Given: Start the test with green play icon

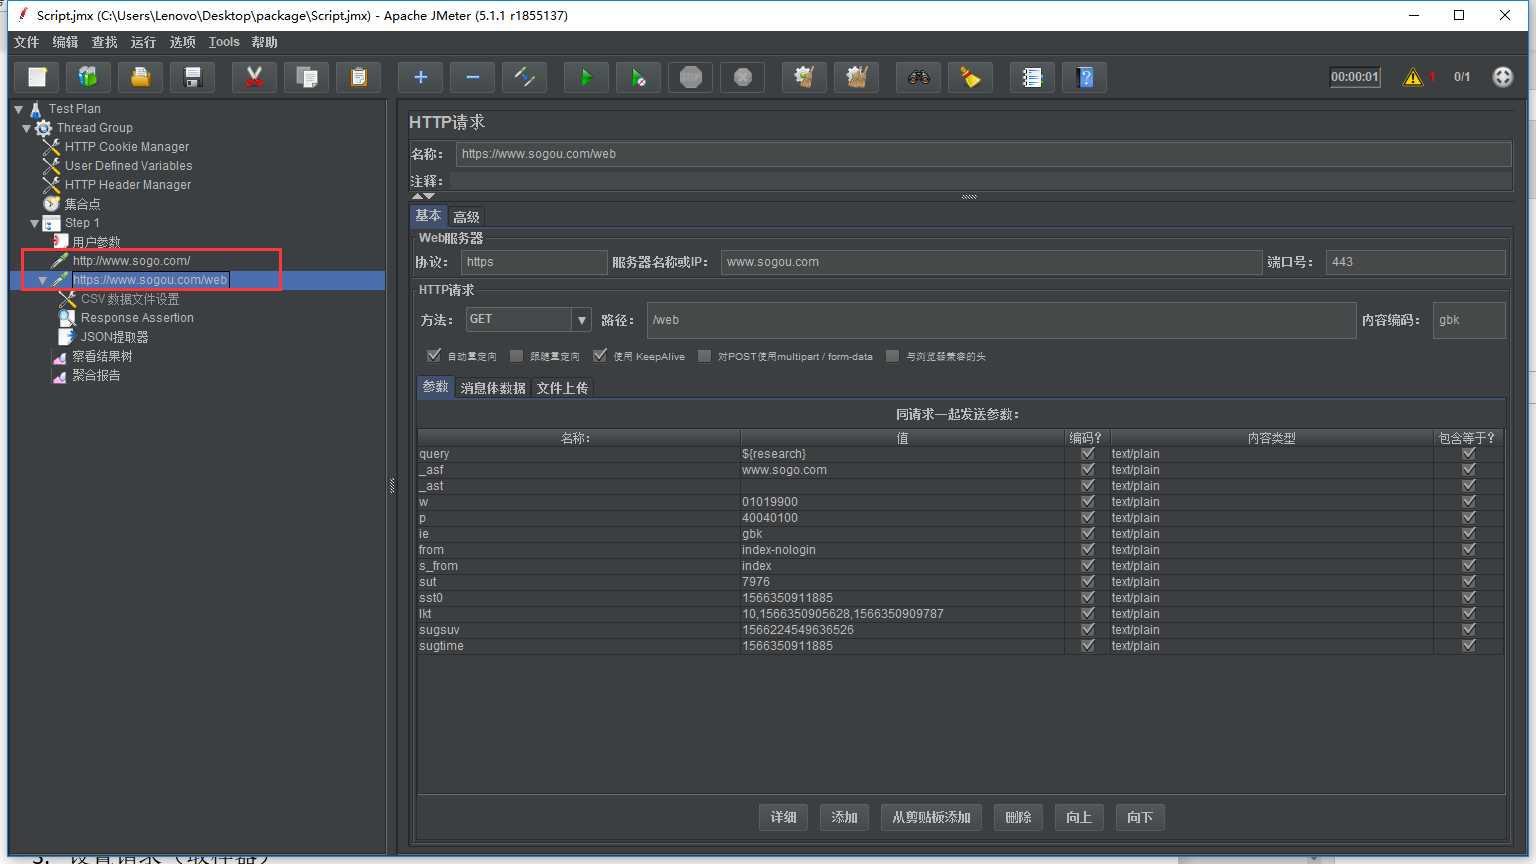Looking at the screenshot, I should coord(586,77).
